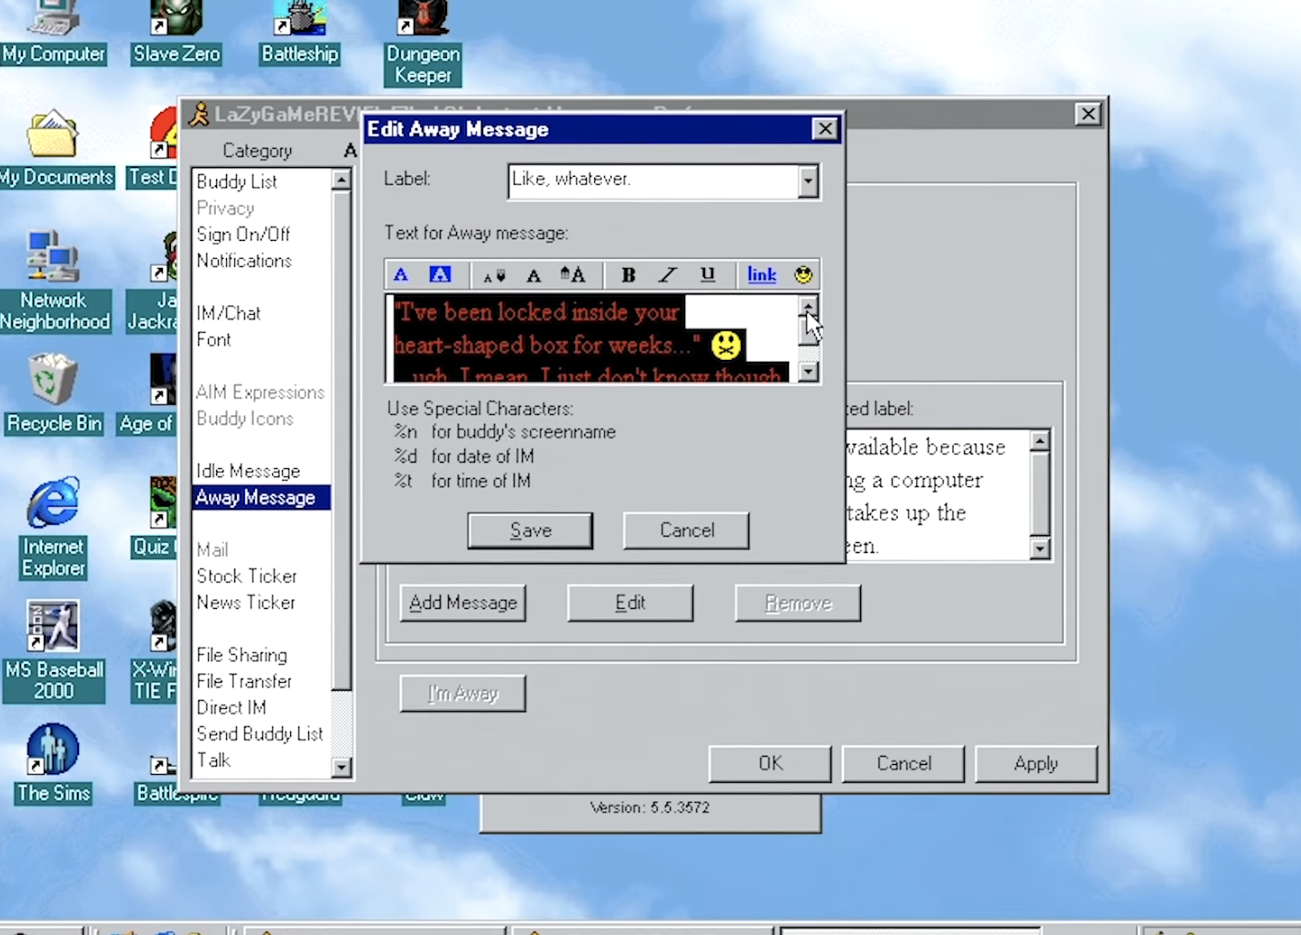
Task: Click Add Message button in Preferences
Action: tap(463, 603)
